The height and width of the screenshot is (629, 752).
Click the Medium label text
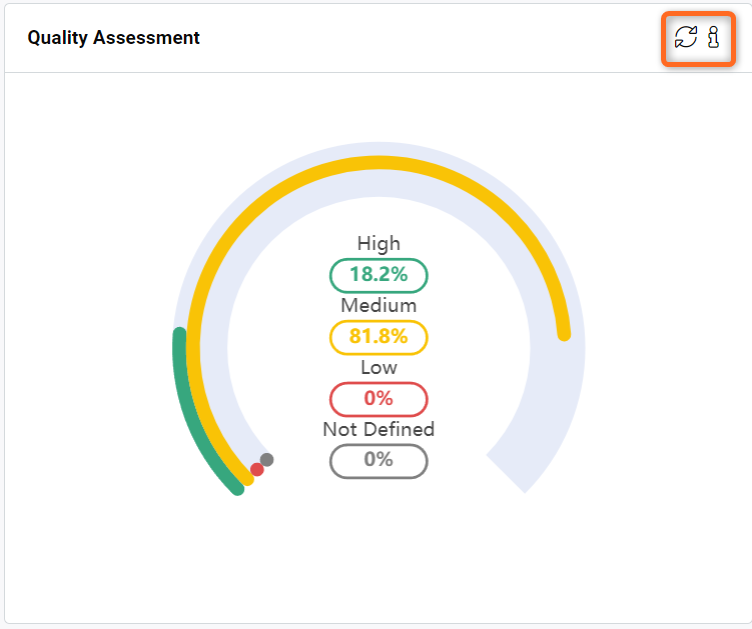378,305
